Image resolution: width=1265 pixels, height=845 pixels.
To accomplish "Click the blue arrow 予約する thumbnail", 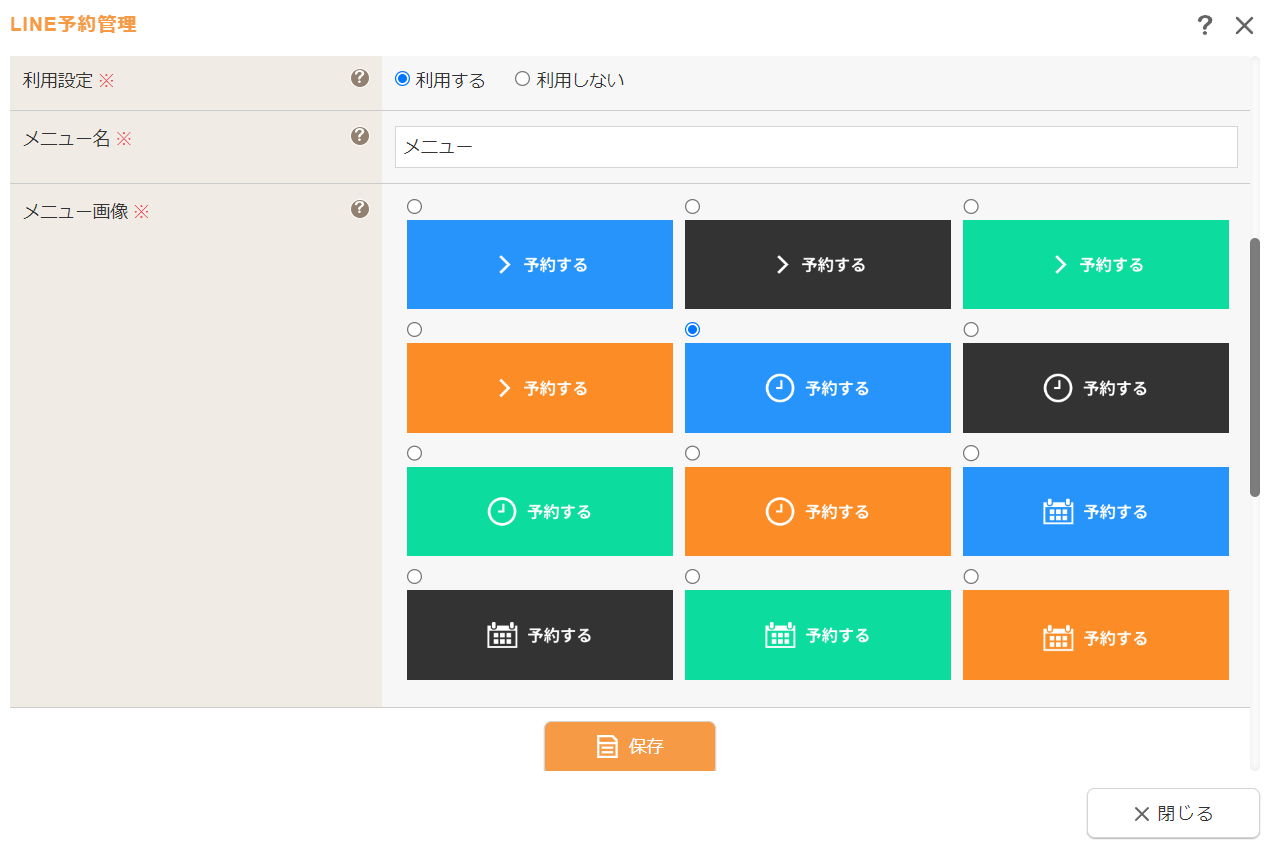I will coord(540,264).
